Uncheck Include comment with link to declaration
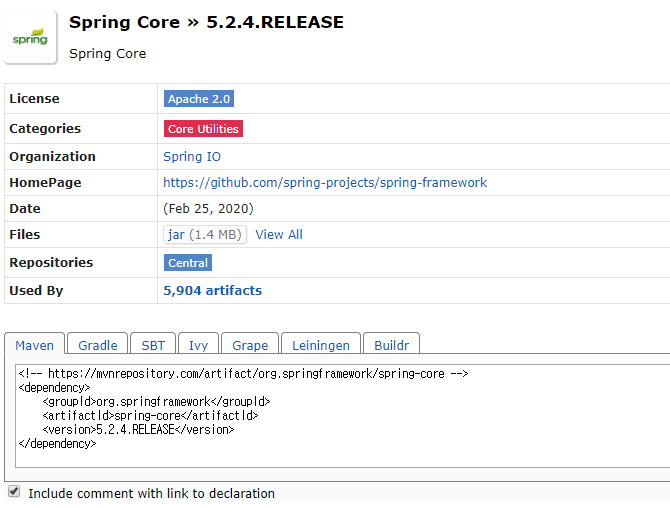The width and height of the screenshot is (670, 508). 14,491
